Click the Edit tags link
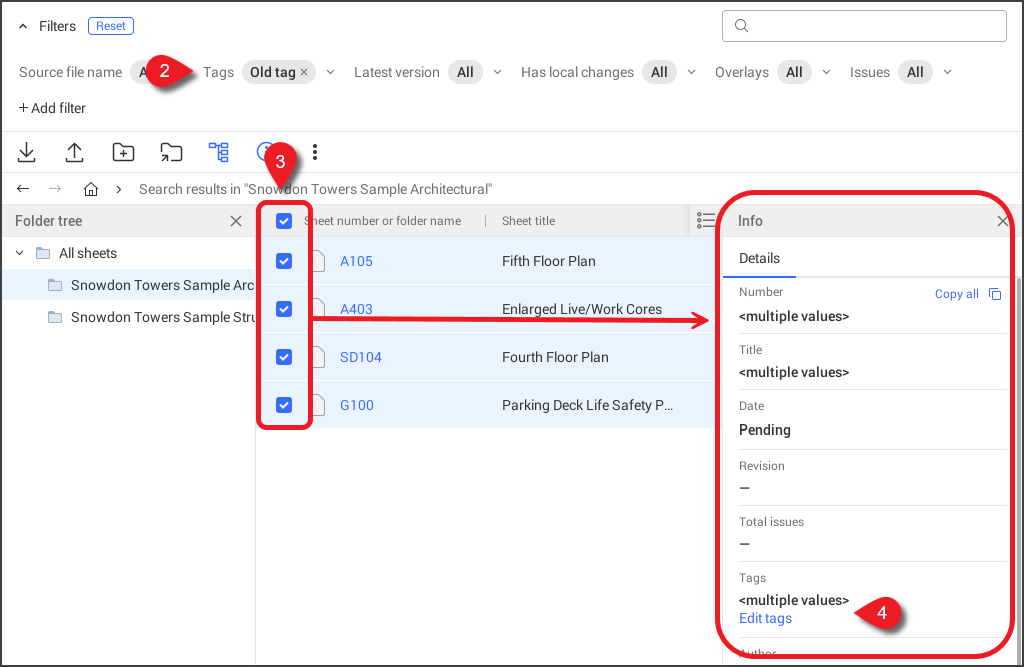Screen dimensions: 1024x667 [765, 618]
